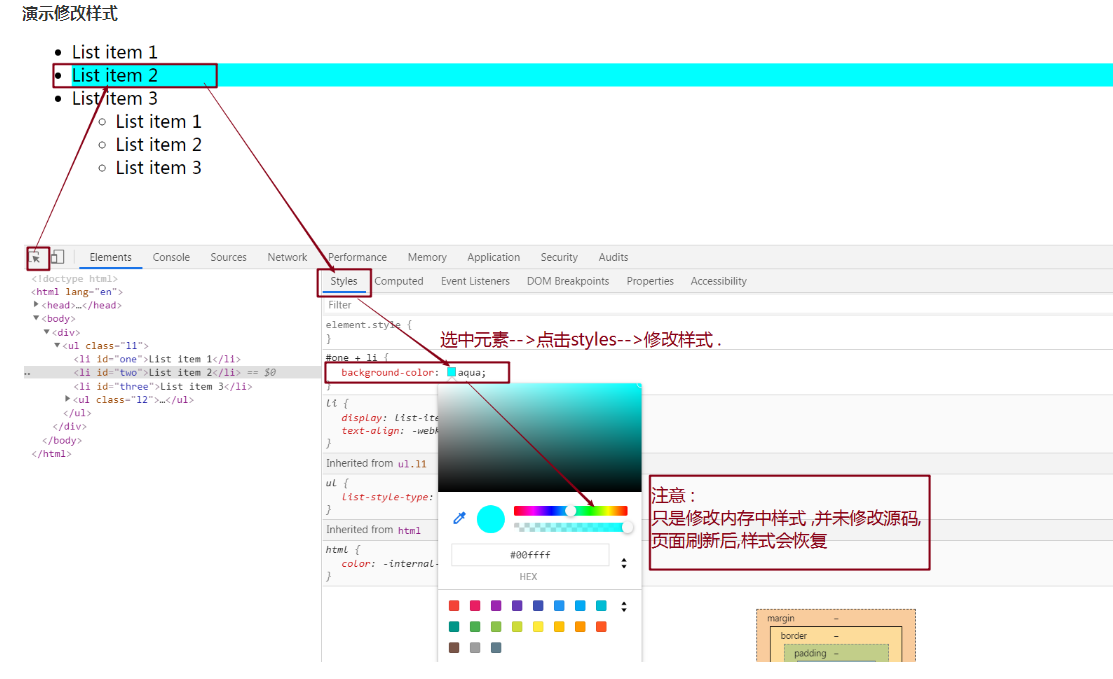Open the Application tab
The height and width of the screenshot is (679, 1113).
tap(493, 257)
